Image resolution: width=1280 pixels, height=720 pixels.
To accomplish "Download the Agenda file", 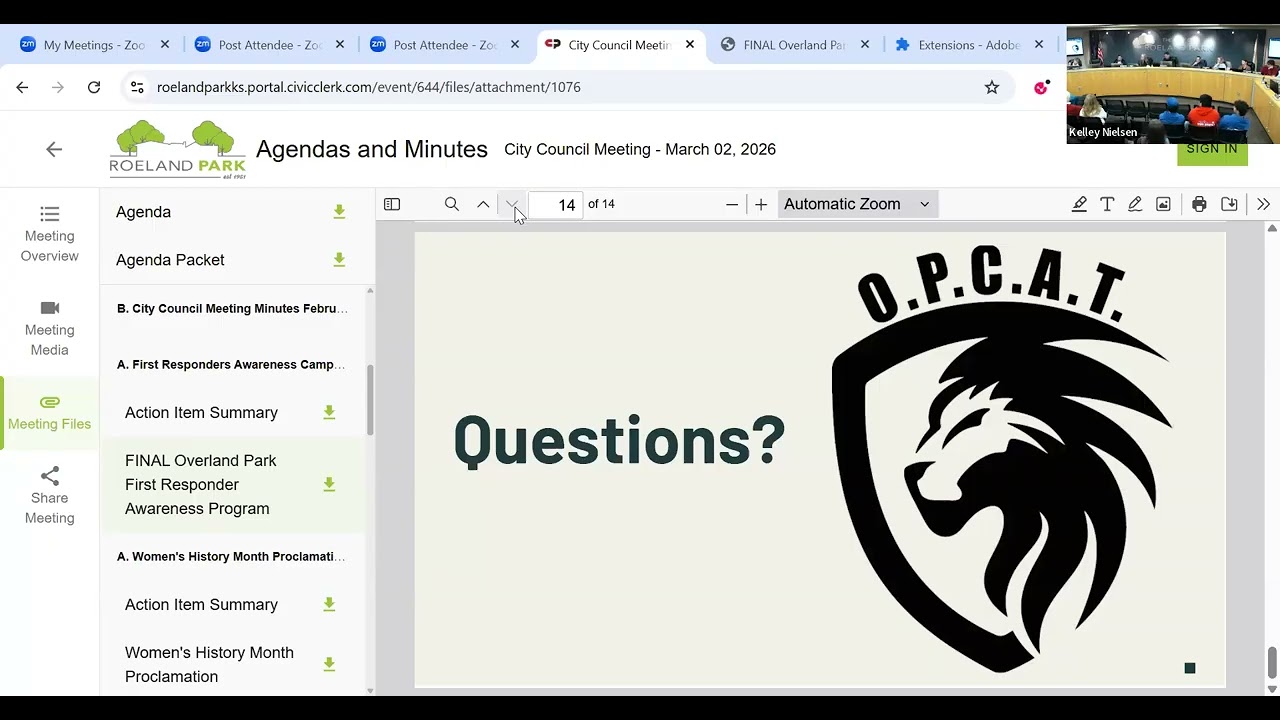I will tap(339, 212).
